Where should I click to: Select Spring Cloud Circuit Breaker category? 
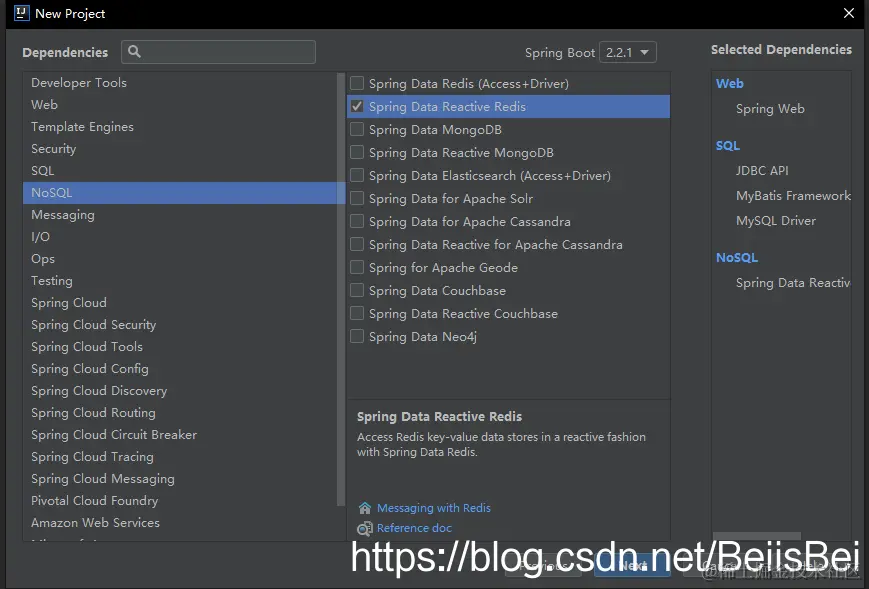[x=180, y=434]
